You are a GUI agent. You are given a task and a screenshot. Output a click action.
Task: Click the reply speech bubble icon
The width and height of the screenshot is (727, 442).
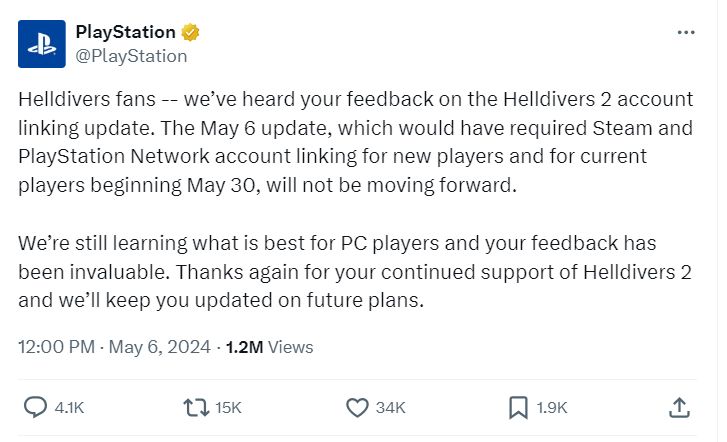(35, 407)
